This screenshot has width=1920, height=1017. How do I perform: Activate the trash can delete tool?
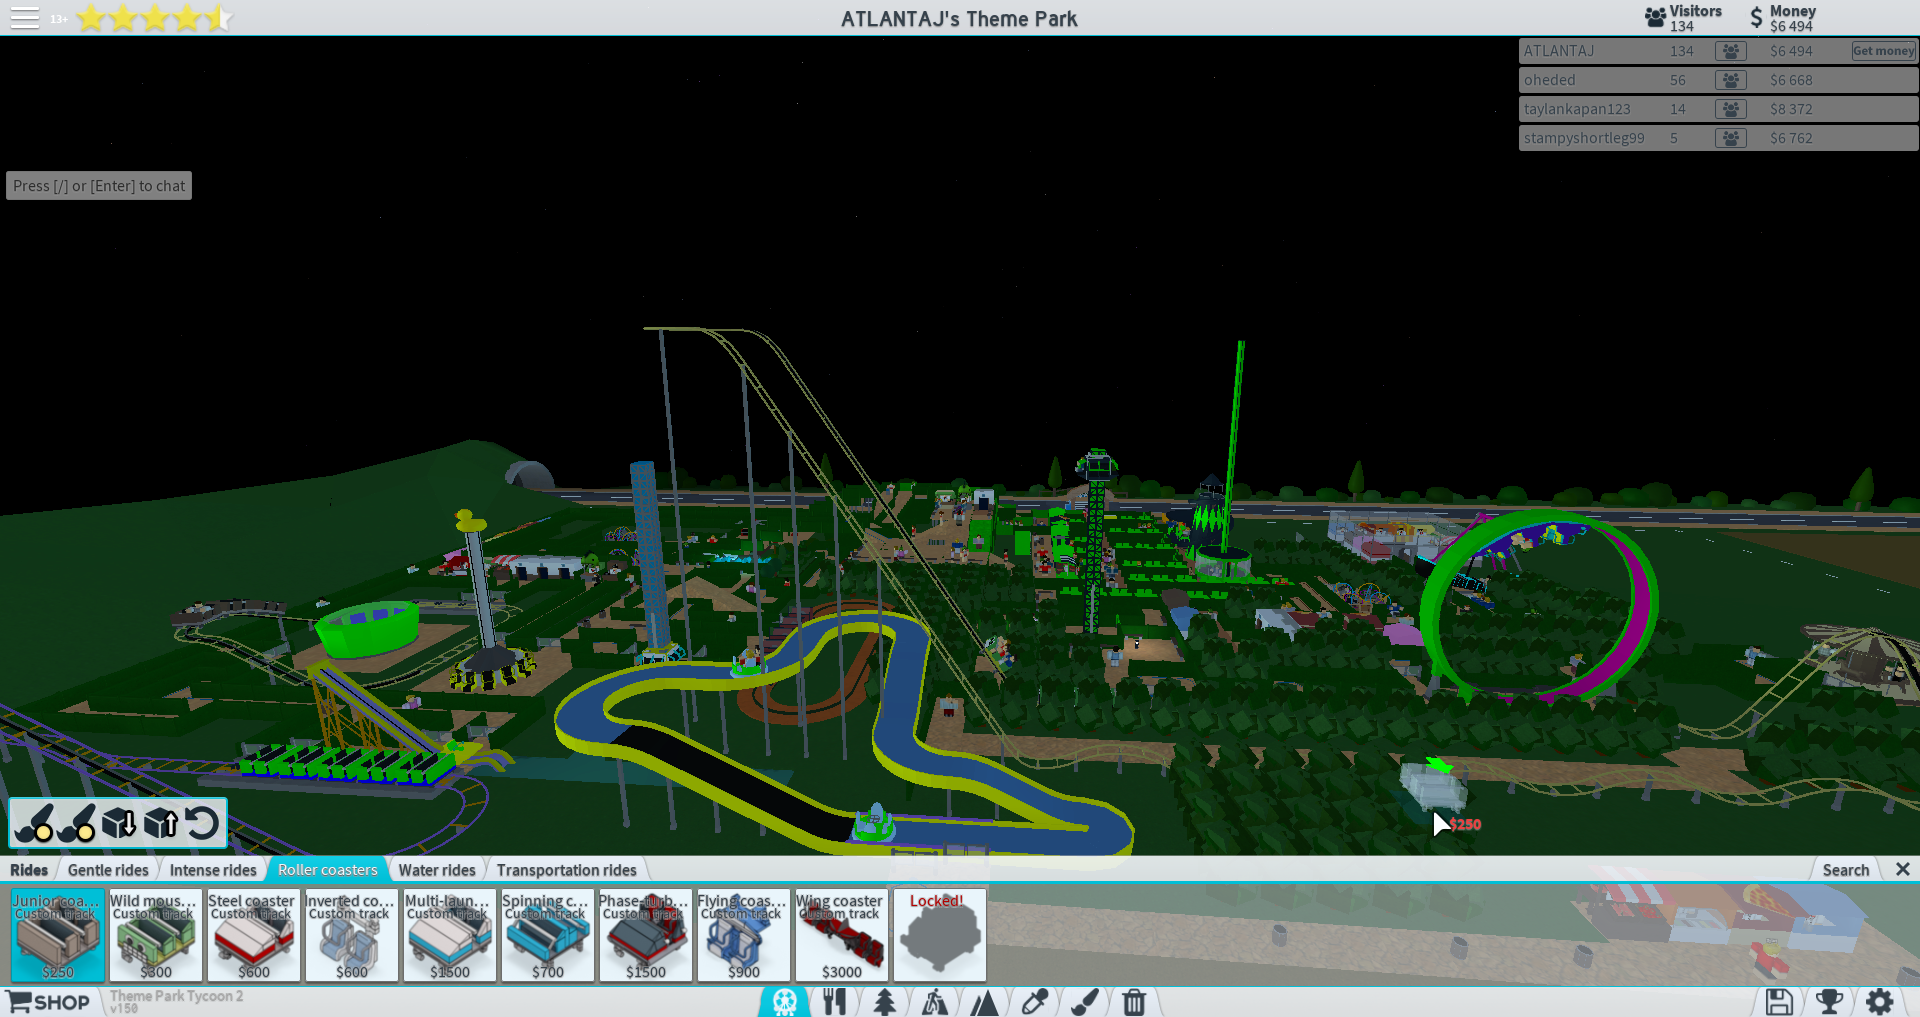(x=1134, y=1001)
